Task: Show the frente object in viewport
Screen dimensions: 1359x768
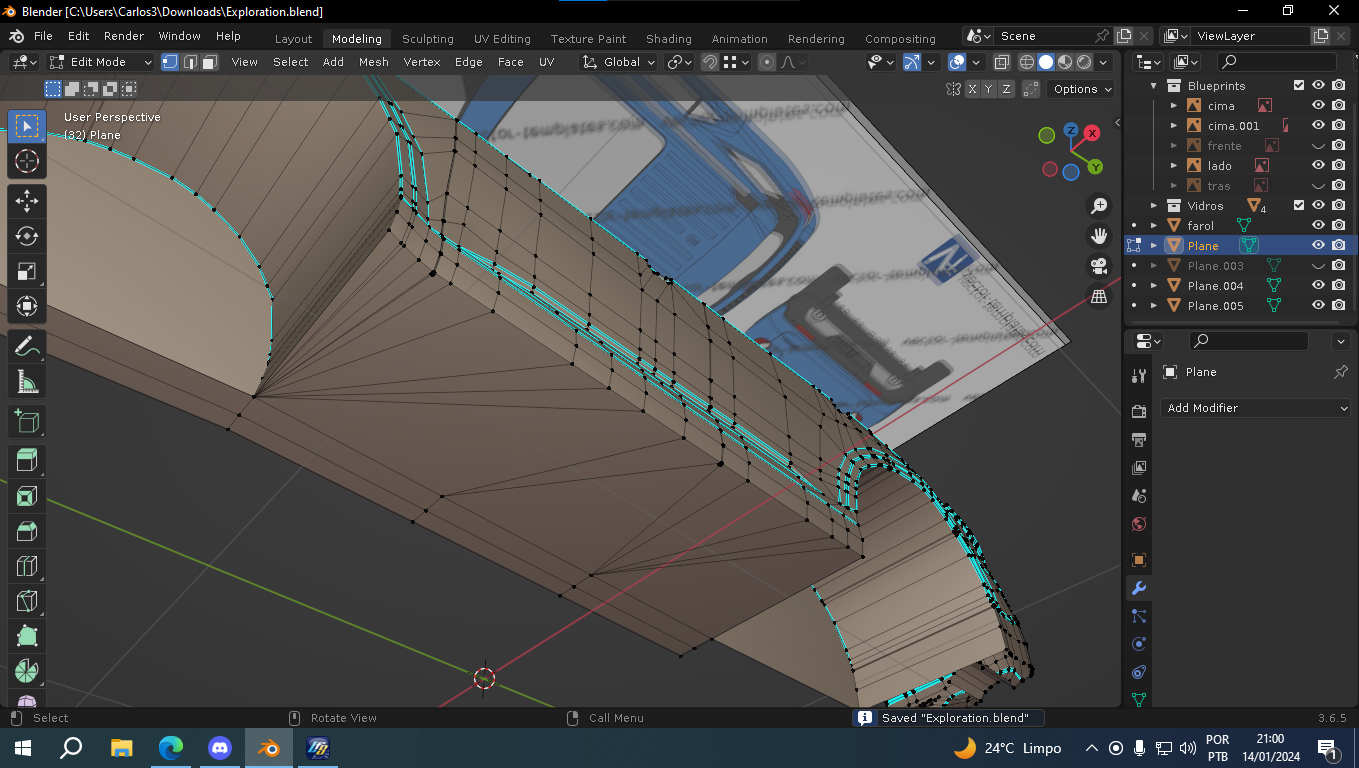Action: tap(1318, 145)
